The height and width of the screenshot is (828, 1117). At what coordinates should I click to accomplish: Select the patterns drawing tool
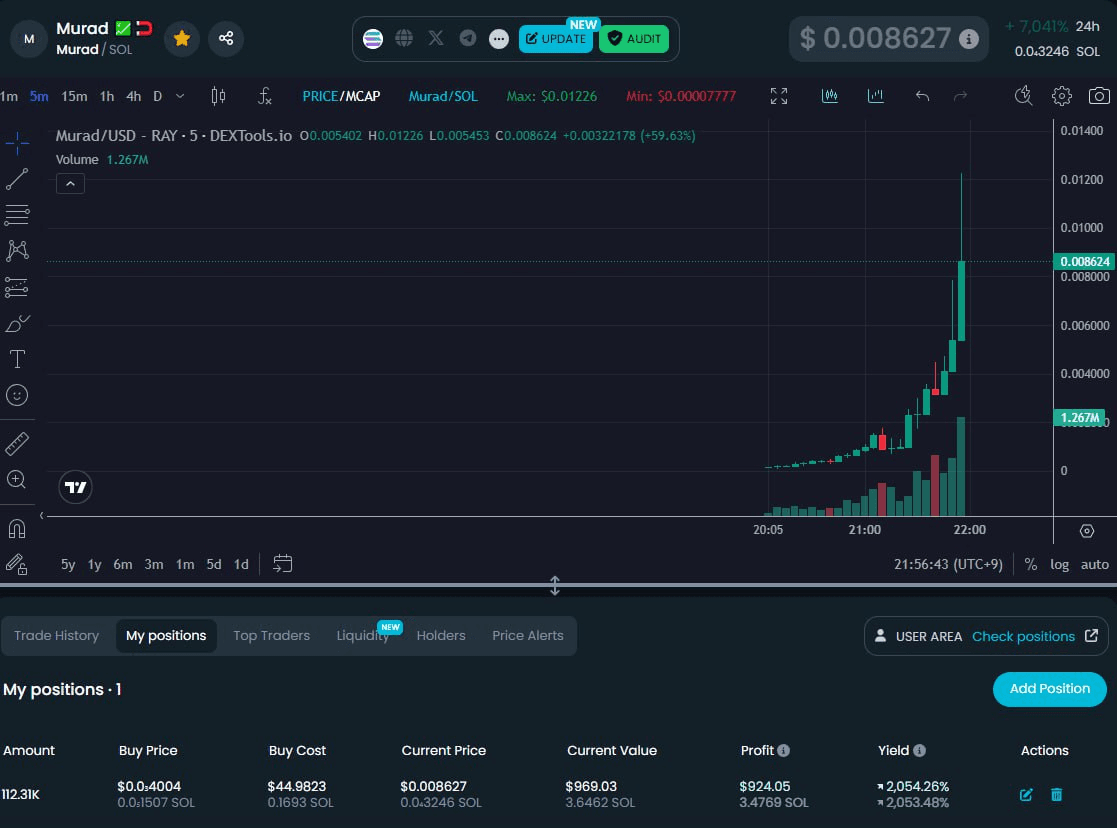pyautogui.click(x=17, y=250)
